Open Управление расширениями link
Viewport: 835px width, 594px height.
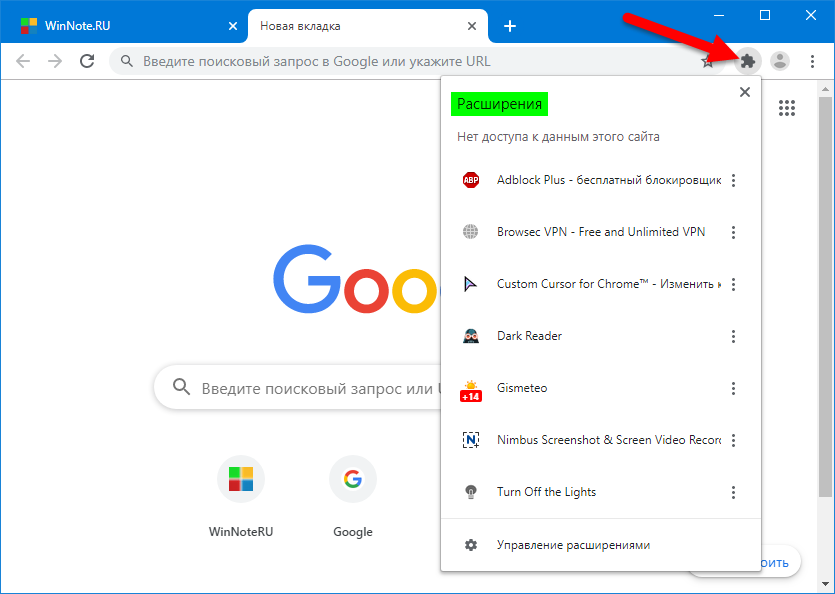tap(574, 545)
